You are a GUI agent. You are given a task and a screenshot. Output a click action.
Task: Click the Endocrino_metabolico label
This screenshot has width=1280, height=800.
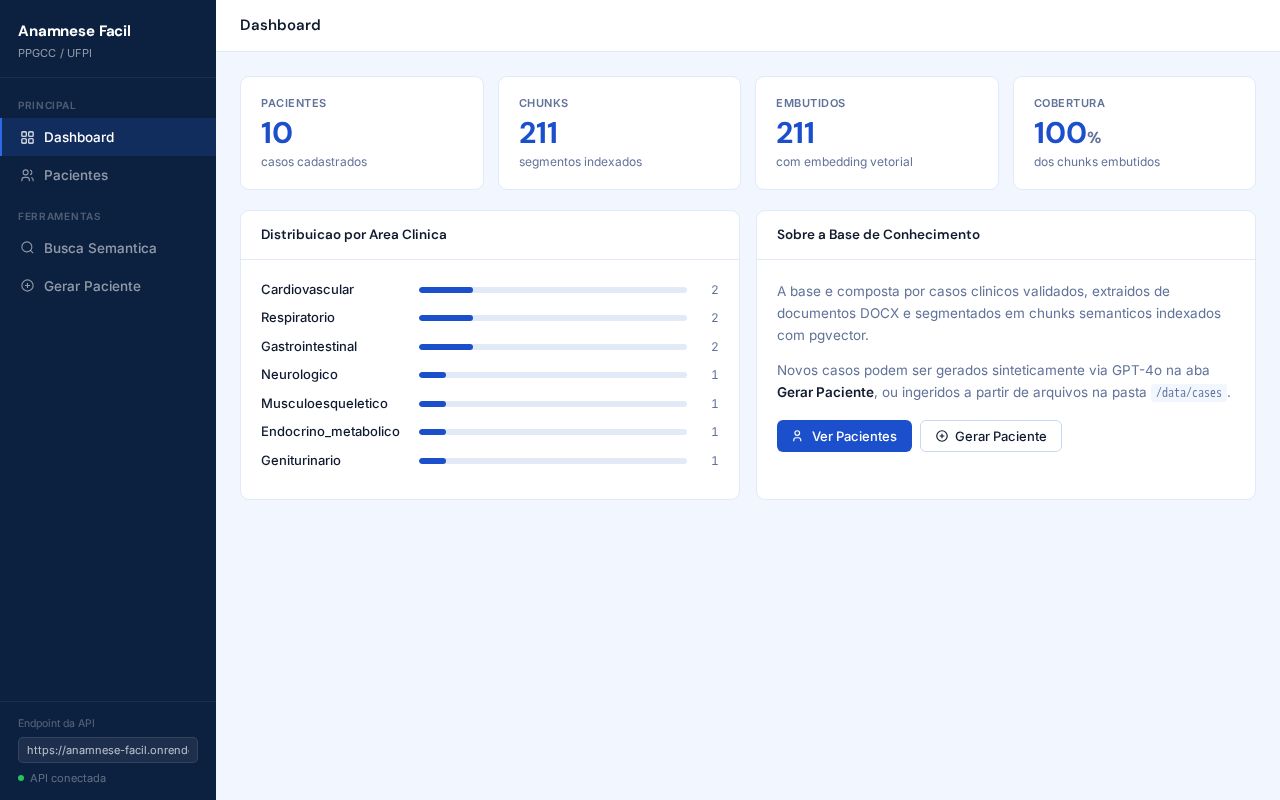point(330,431)
